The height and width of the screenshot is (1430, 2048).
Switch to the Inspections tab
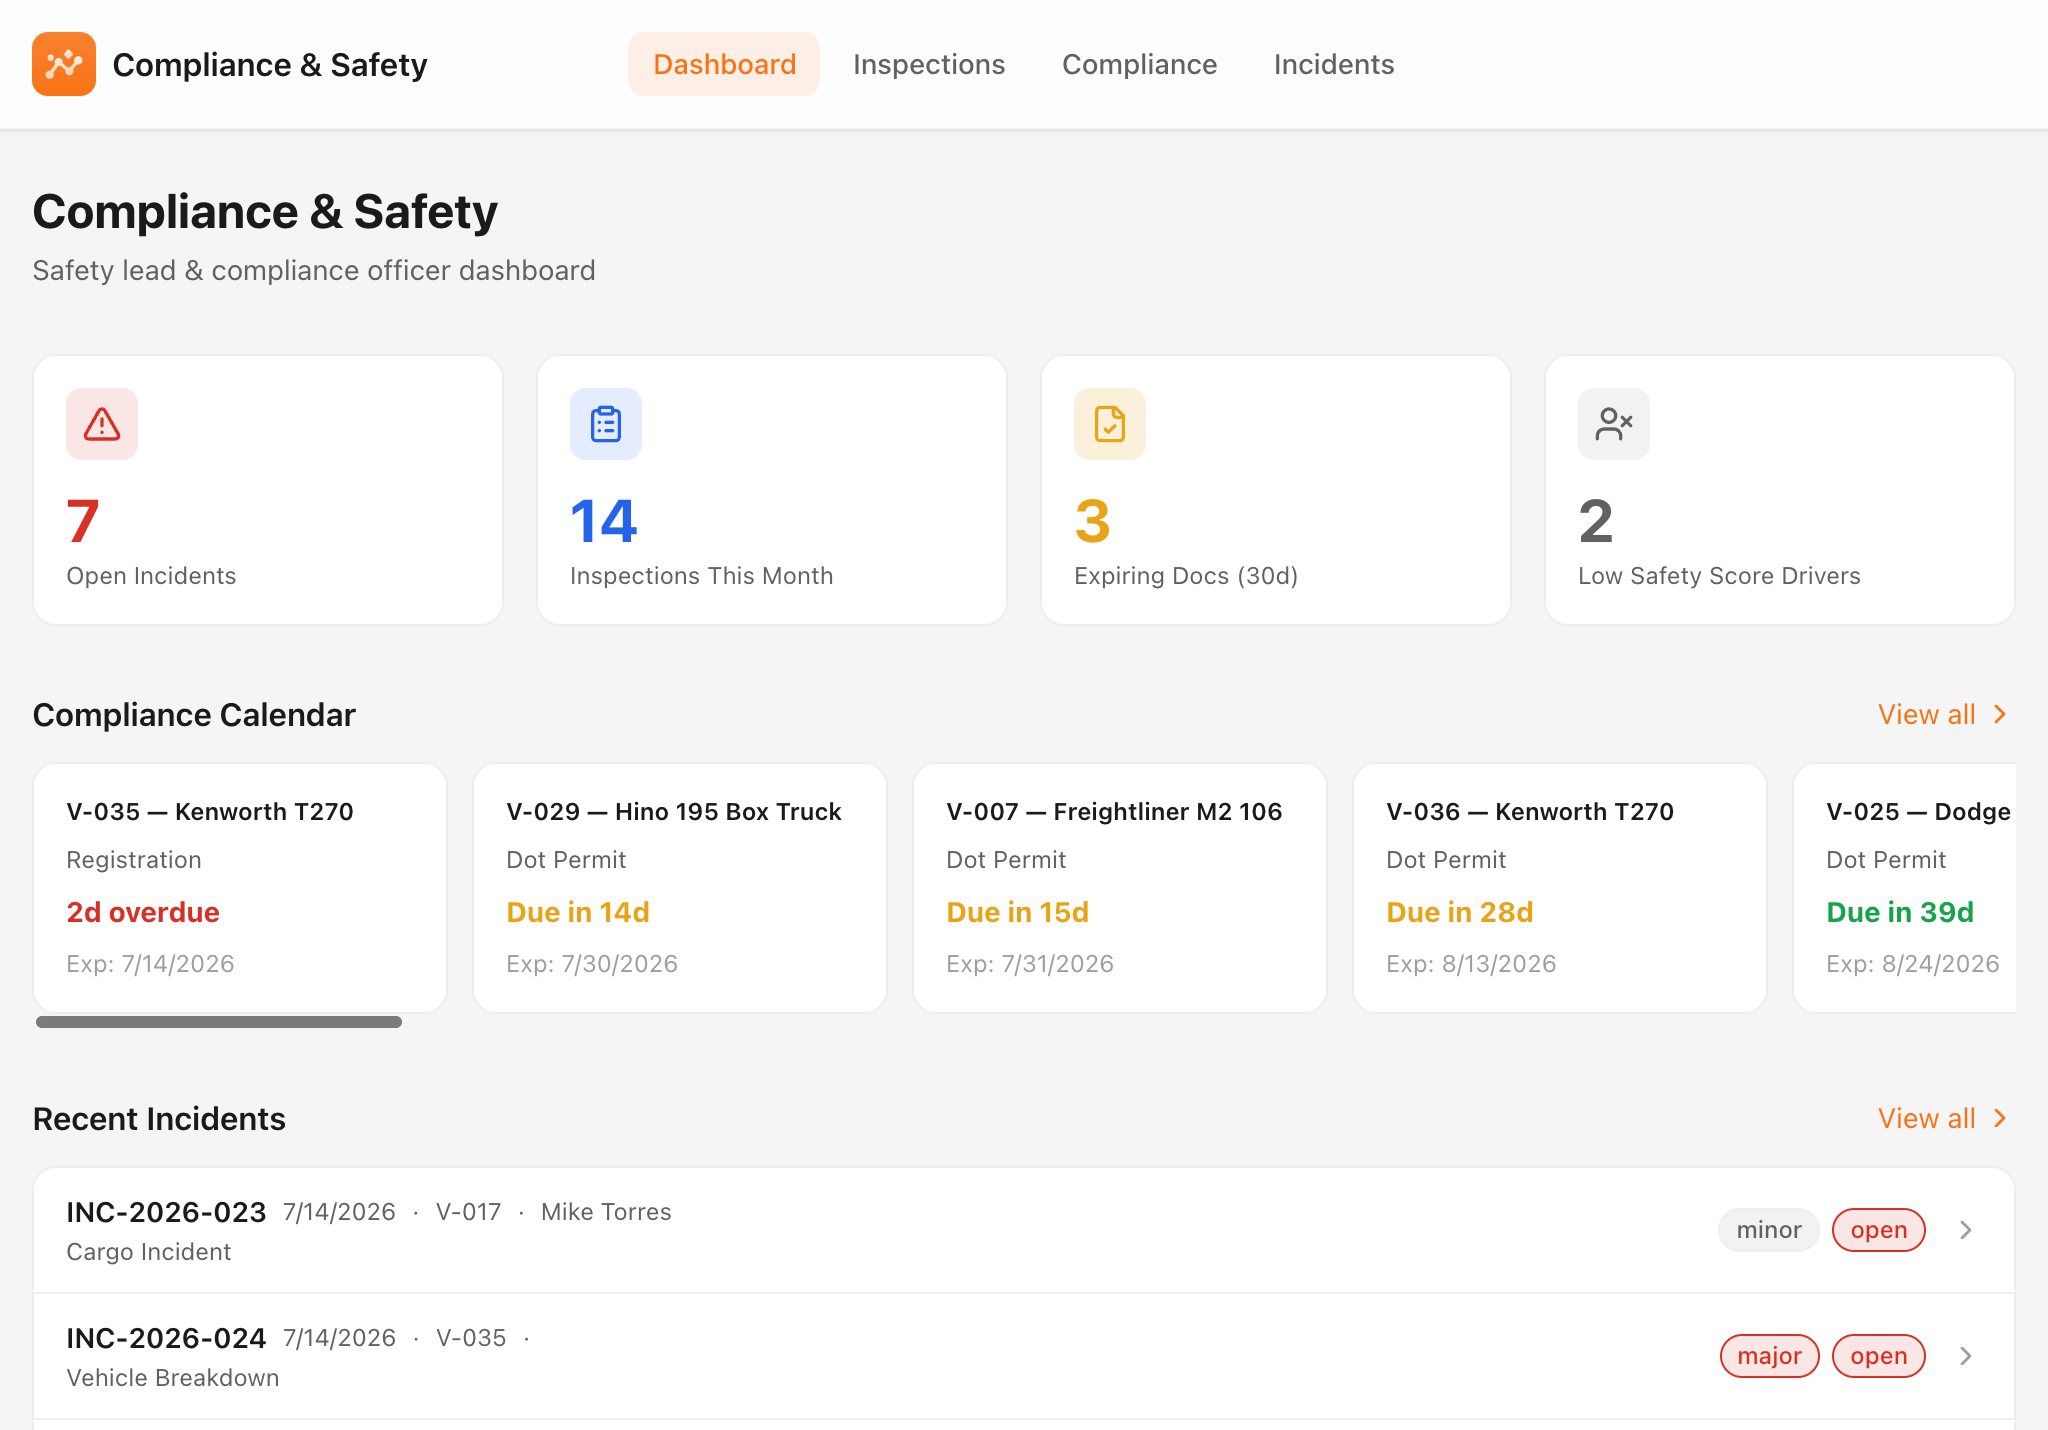coord(929,64)
